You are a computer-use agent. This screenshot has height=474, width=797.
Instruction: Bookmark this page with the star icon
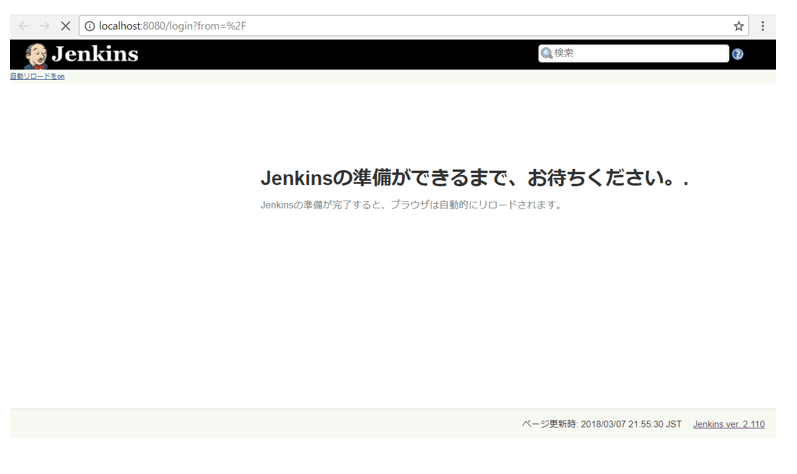[739, 26]
